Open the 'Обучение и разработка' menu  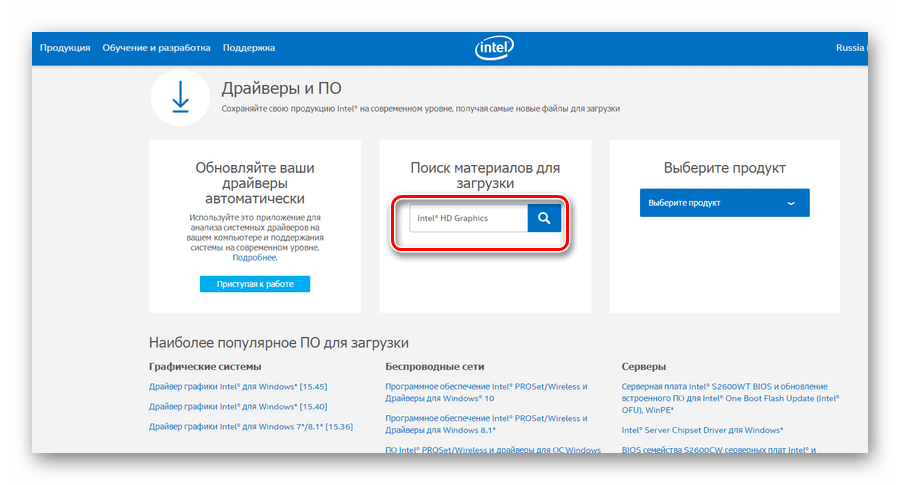click(x=156, y=48)
